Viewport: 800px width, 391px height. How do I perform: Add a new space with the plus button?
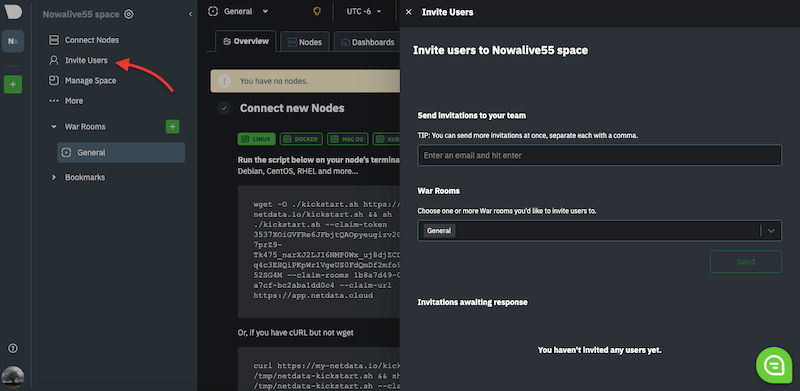[x=13, y=84]
